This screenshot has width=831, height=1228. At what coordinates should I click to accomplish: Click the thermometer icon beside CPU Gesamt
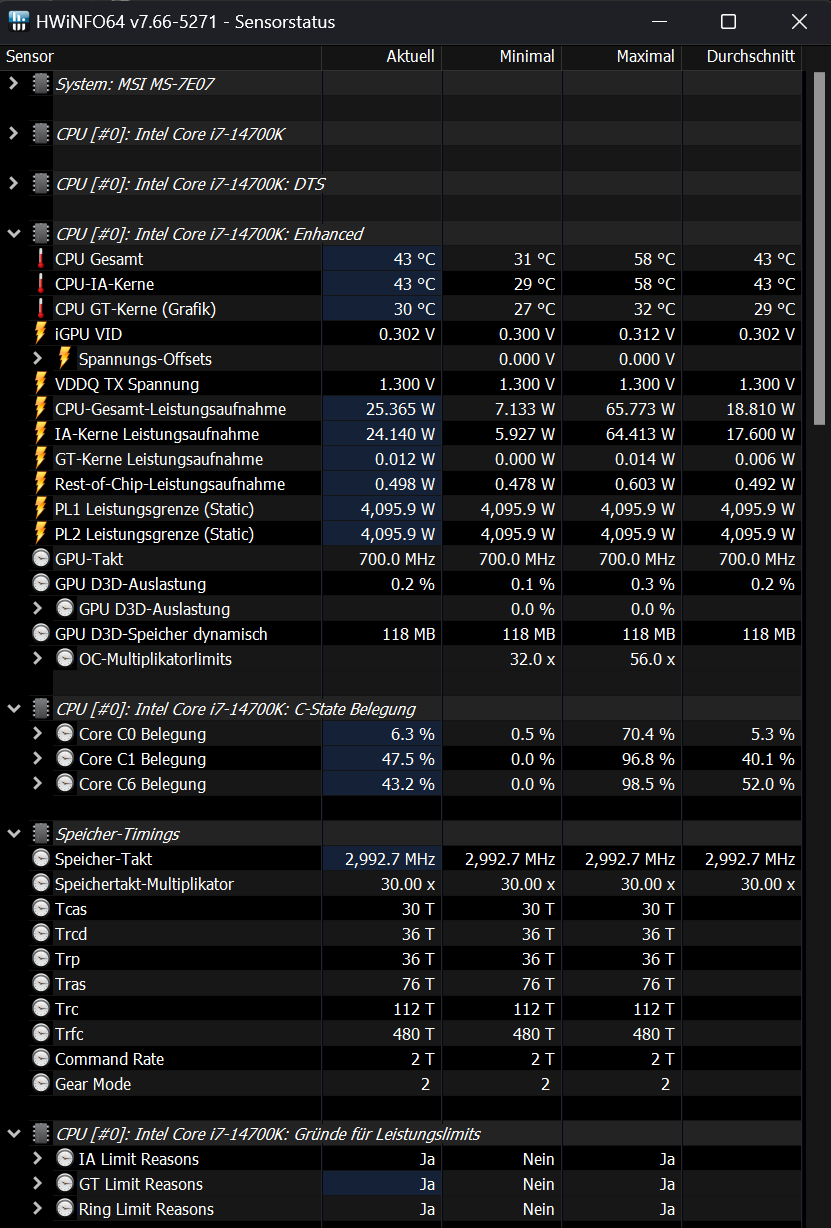pyautogui.click(x=41, y=259)
